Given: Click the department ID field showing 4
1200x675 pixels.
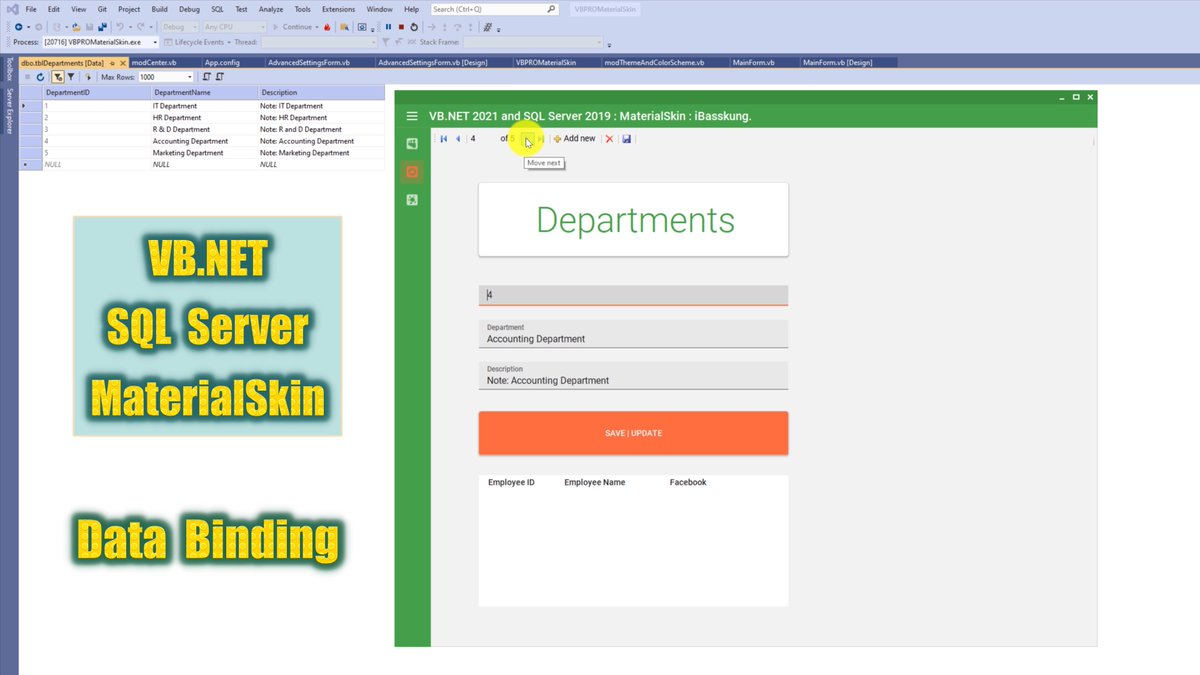Looking at the screenshot, I should click(633, 295).
